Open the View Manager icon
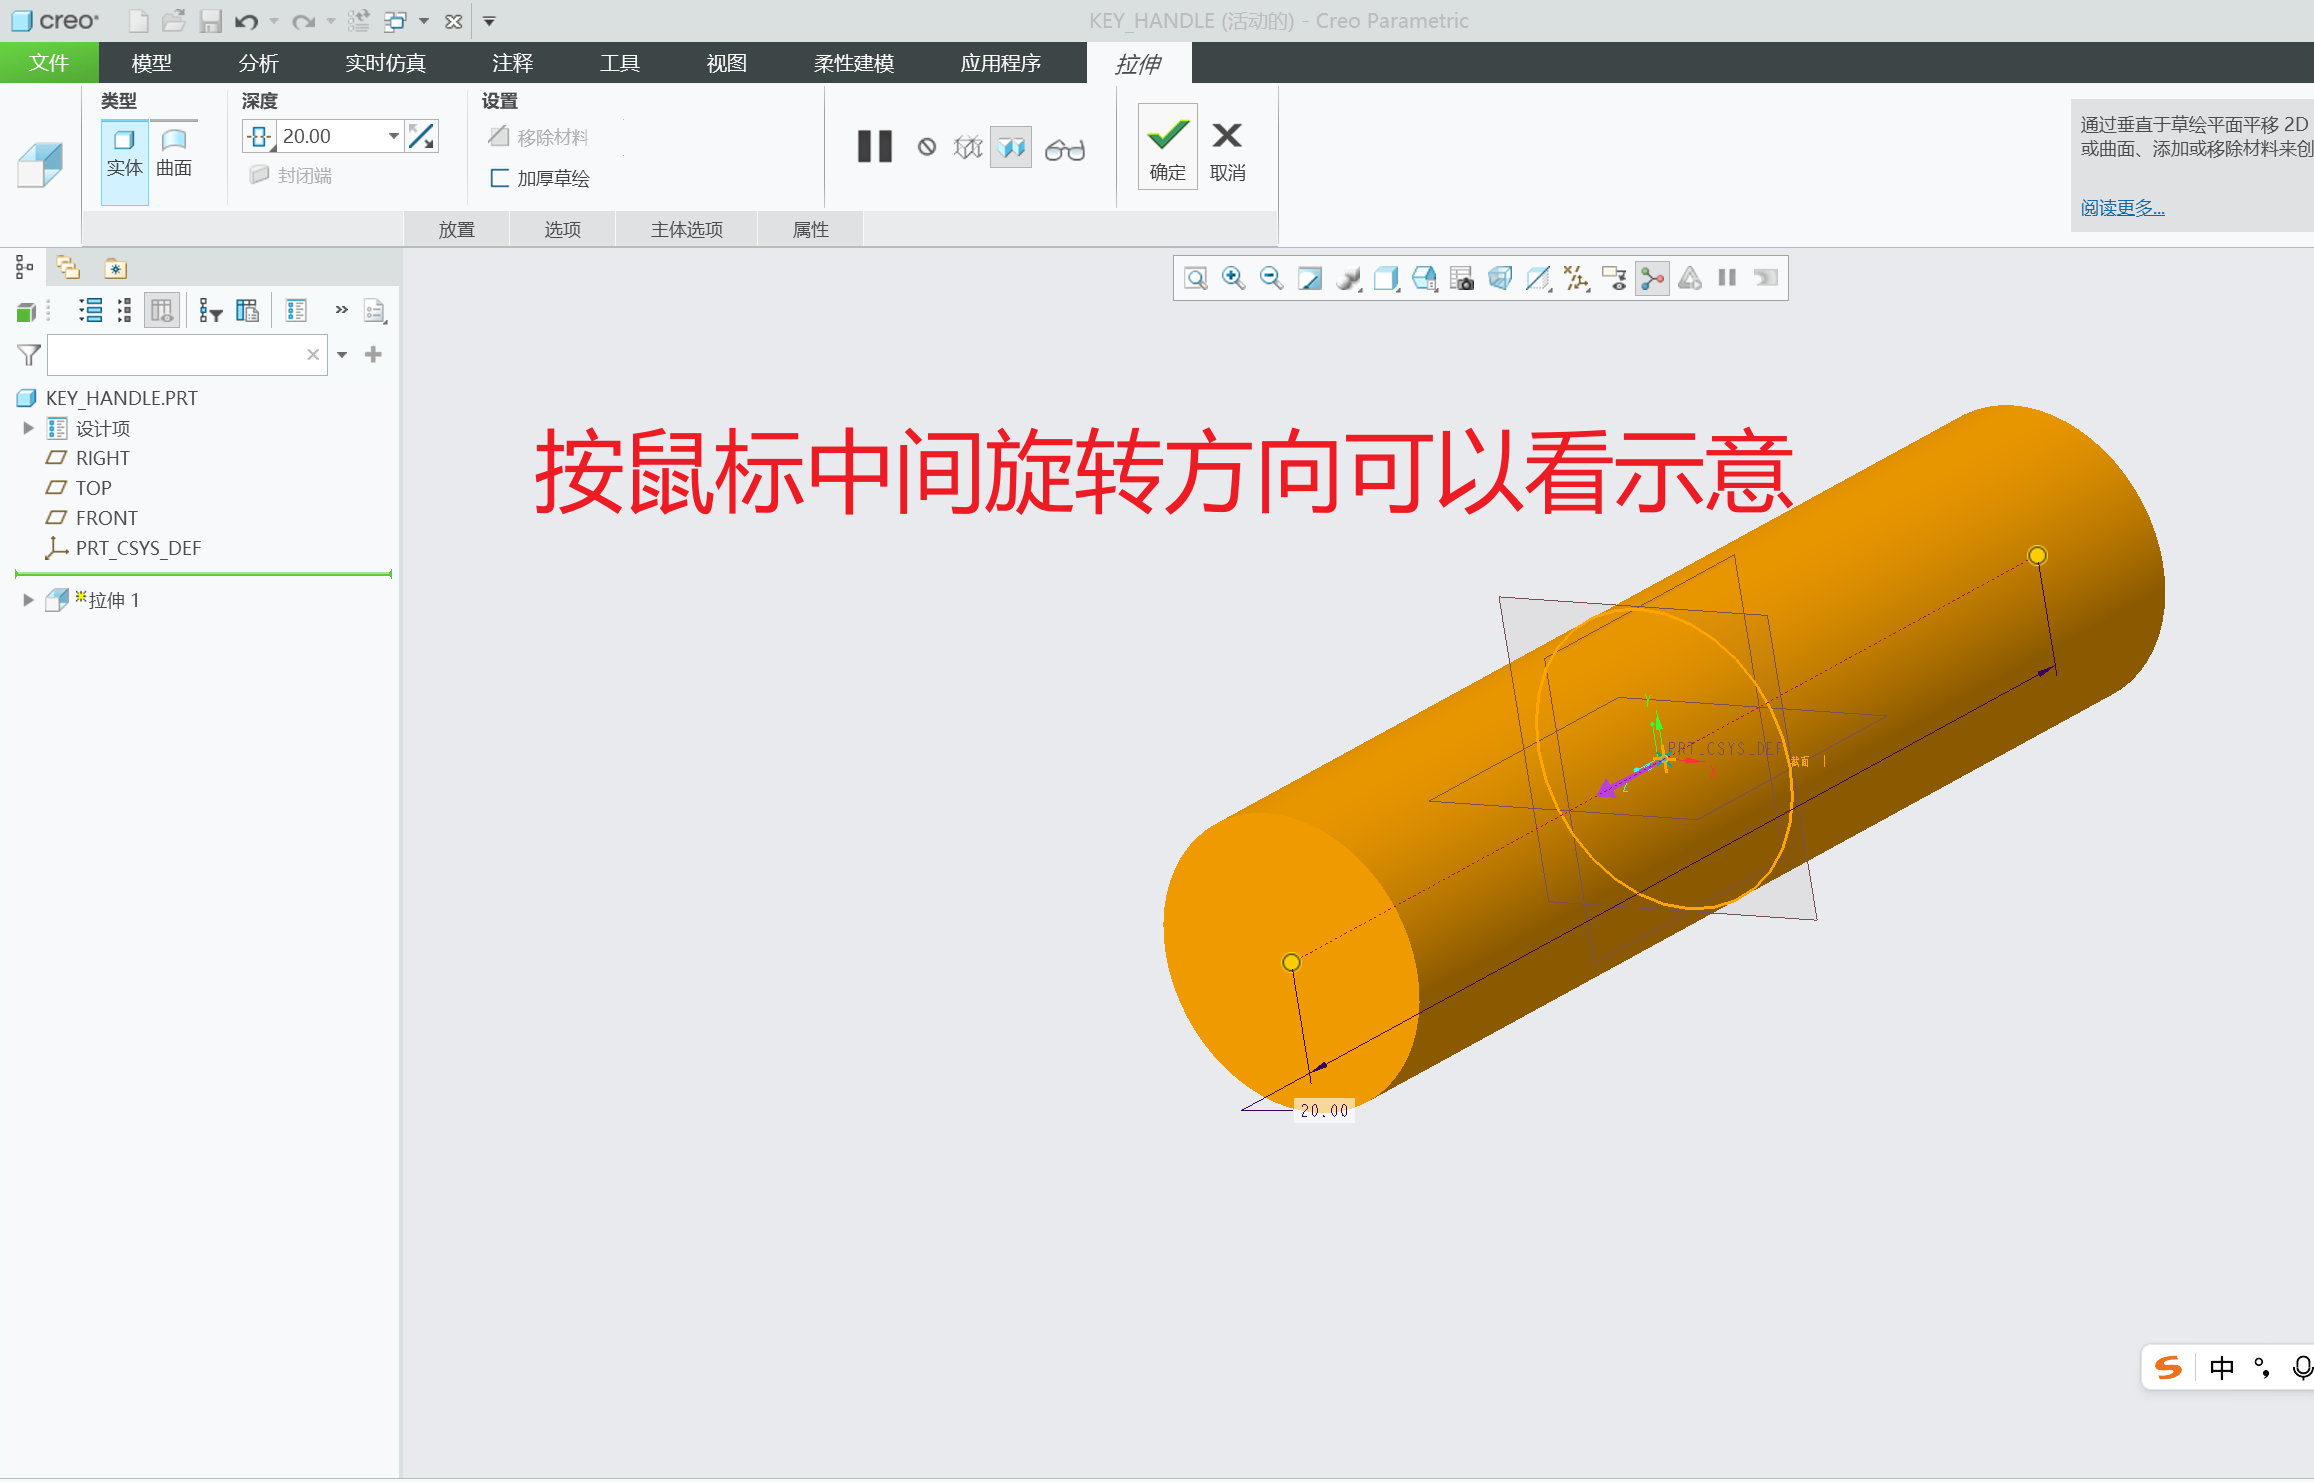The height and width of the screenshot is (1482, 2314). [1463, 278]
